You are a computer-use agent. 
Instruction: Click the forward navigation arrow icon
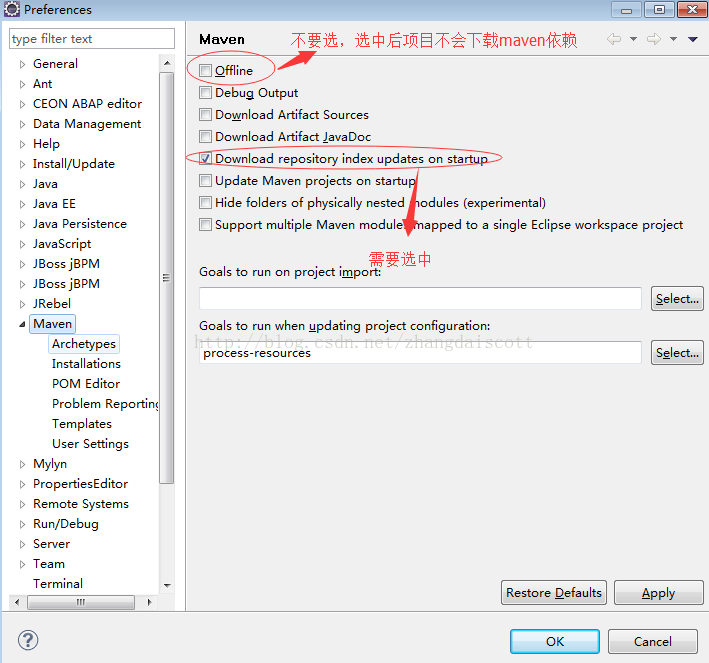[654, 39]
